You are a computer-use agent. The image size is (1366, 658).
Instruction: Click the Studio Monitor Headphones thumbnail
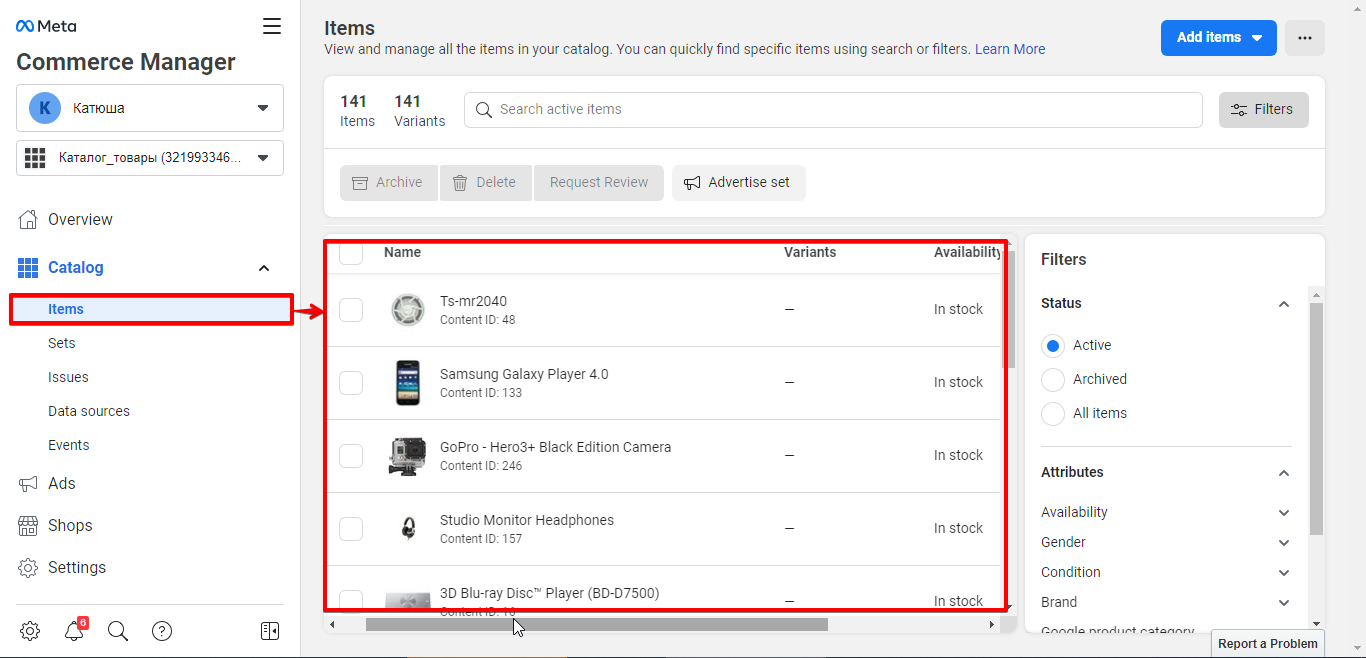408,528
